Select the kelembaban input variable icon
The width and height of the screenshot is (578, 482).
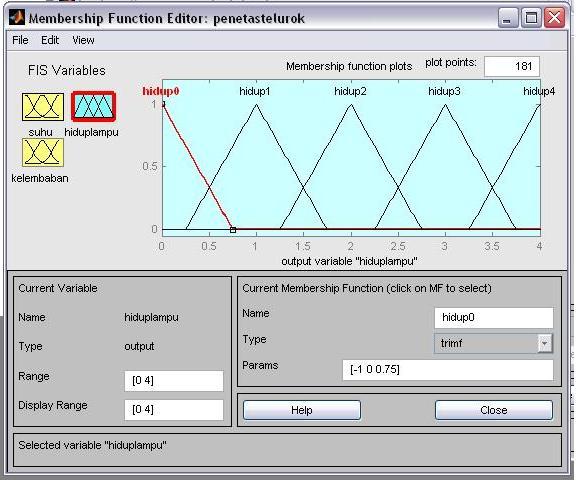[43, 153]
